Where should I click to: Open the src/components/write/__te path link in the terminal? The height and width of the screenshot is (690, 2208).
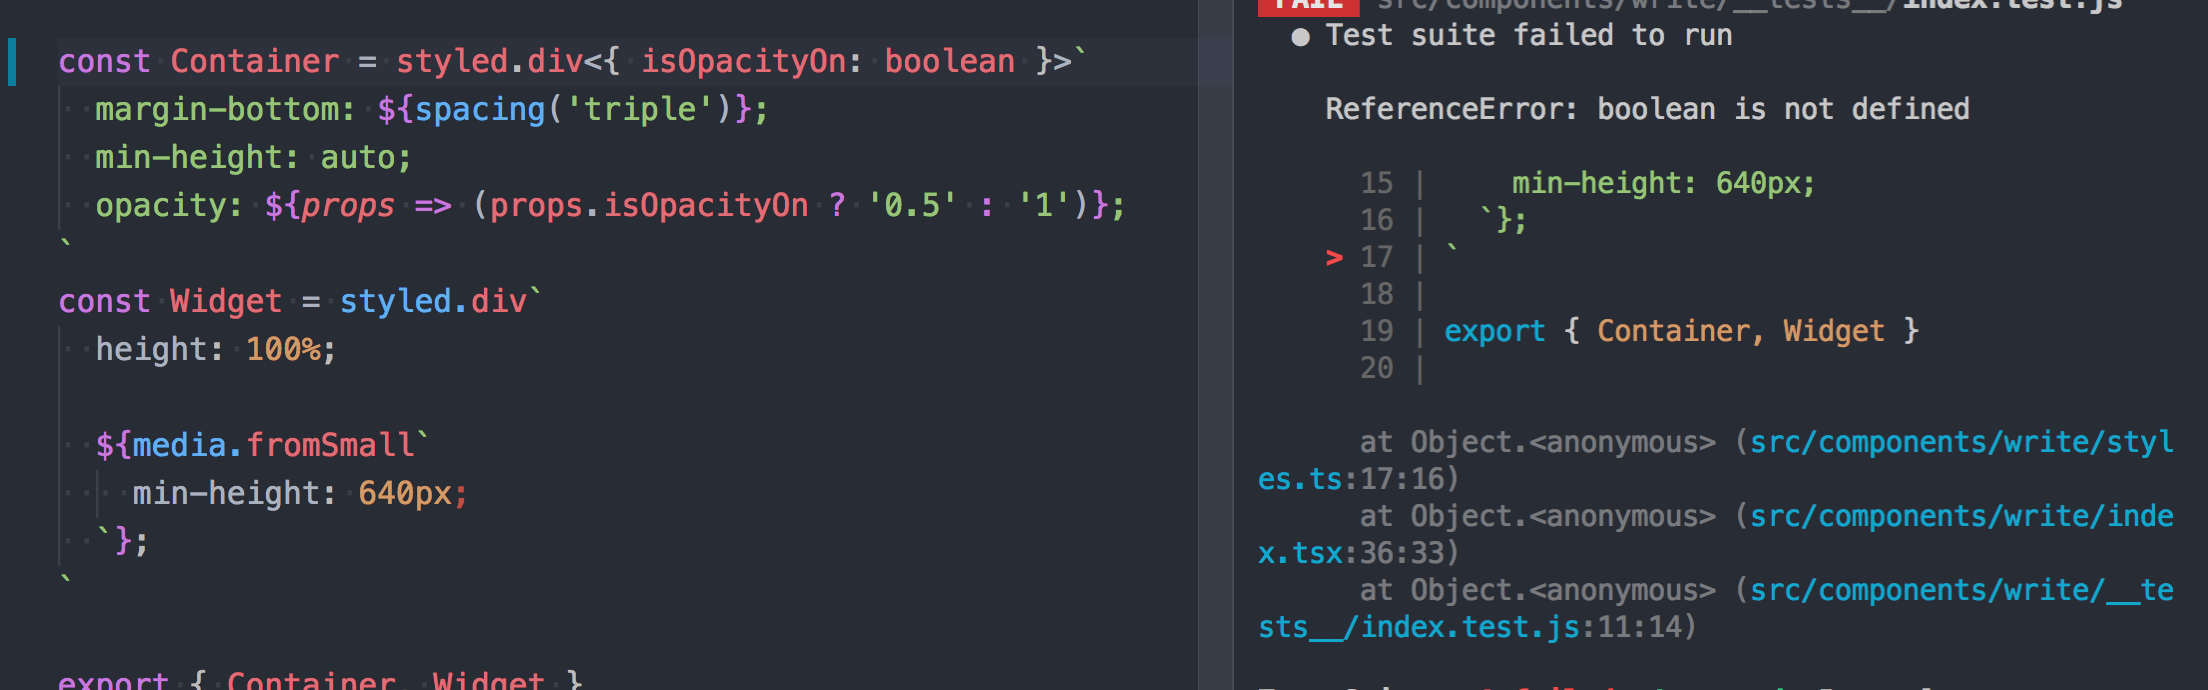click(1962, 591)
